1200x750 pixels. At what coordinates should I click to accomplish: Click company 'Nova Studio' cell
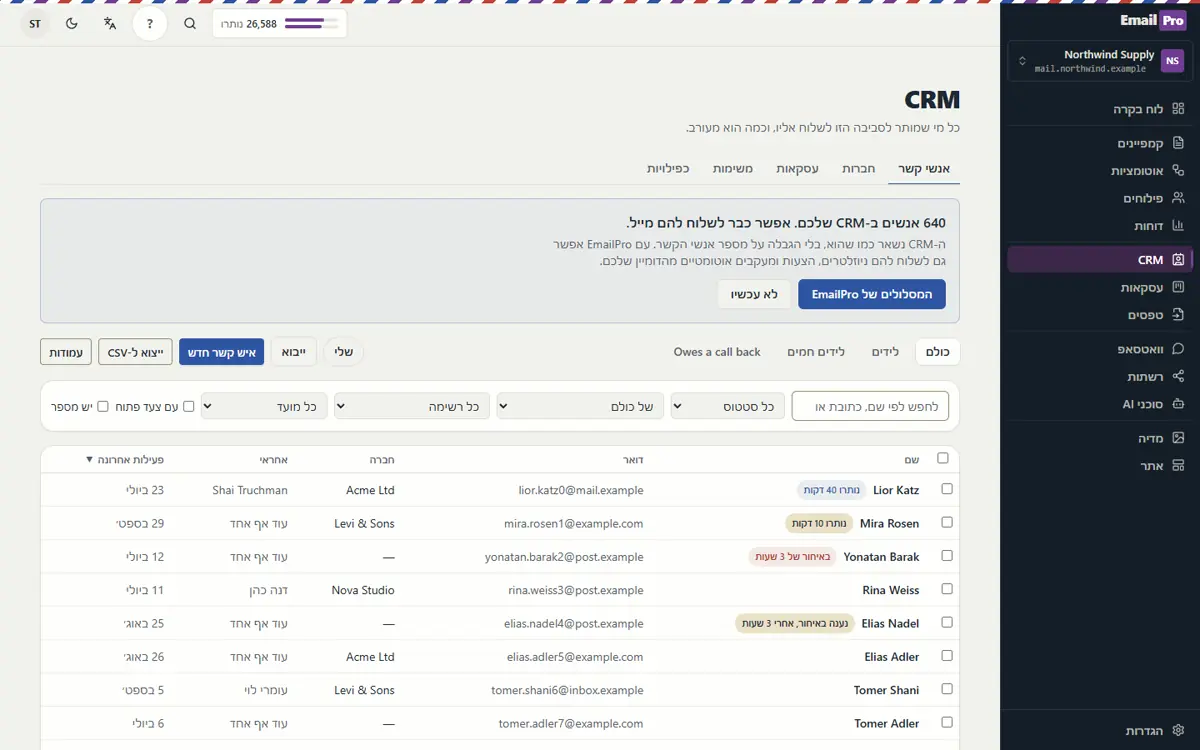tap(363, 590)
